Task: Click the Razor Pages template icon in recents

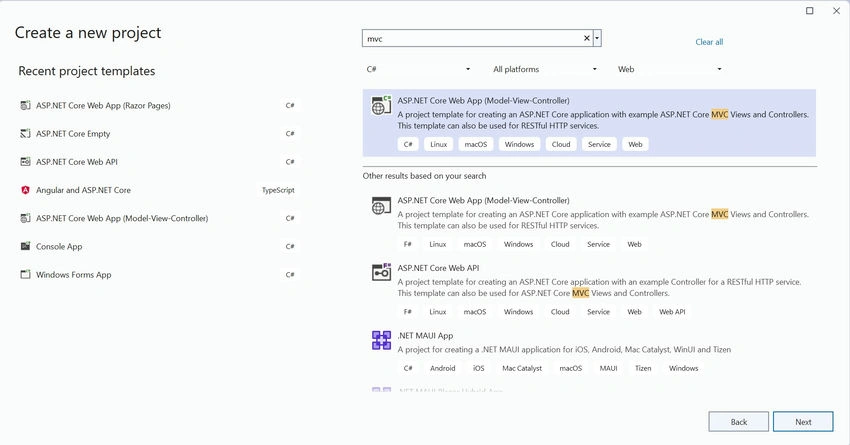Action: point(25,105)
